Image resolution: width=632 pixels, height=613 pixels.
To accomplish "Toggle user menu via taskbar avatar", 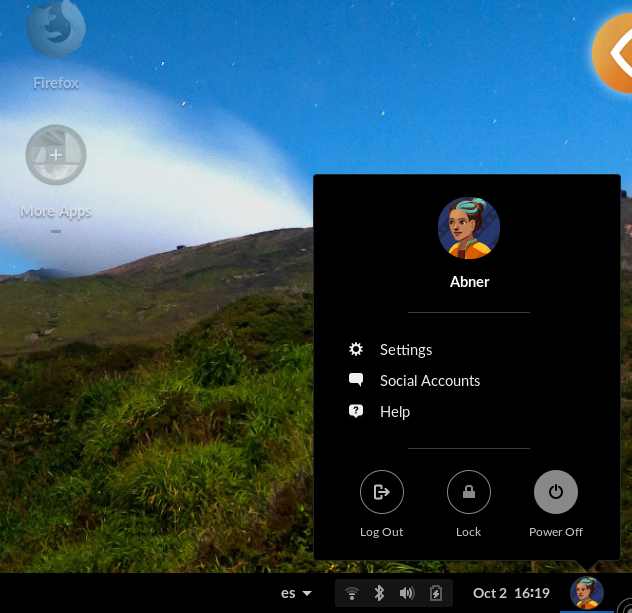I will tap(587, 592).
